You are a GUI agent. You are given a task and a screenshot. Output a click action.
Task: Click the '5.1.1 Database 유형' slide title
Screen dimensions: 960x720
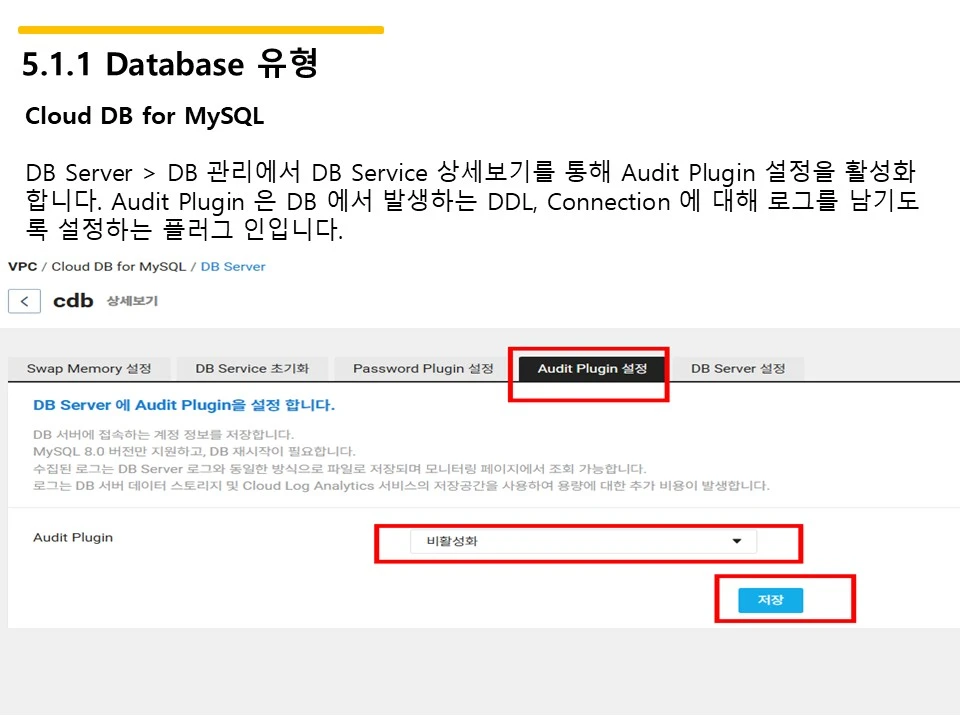pyautogui.click(x=170, y=64)
